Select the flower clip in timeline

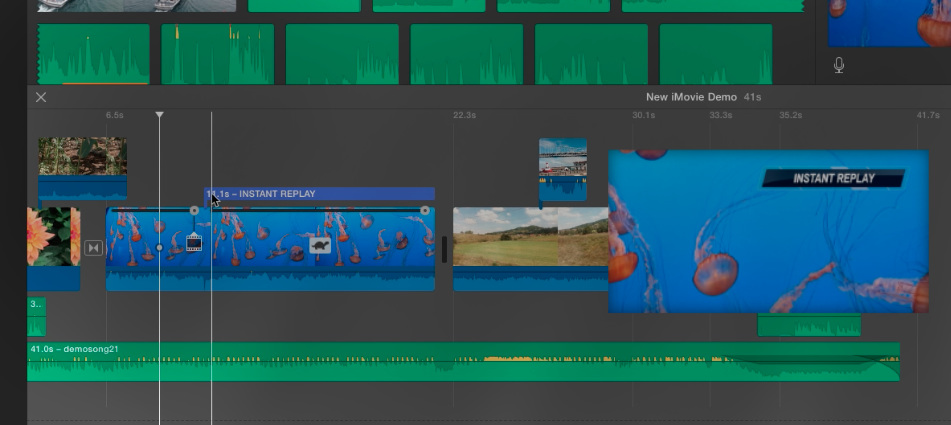(53, 238)
